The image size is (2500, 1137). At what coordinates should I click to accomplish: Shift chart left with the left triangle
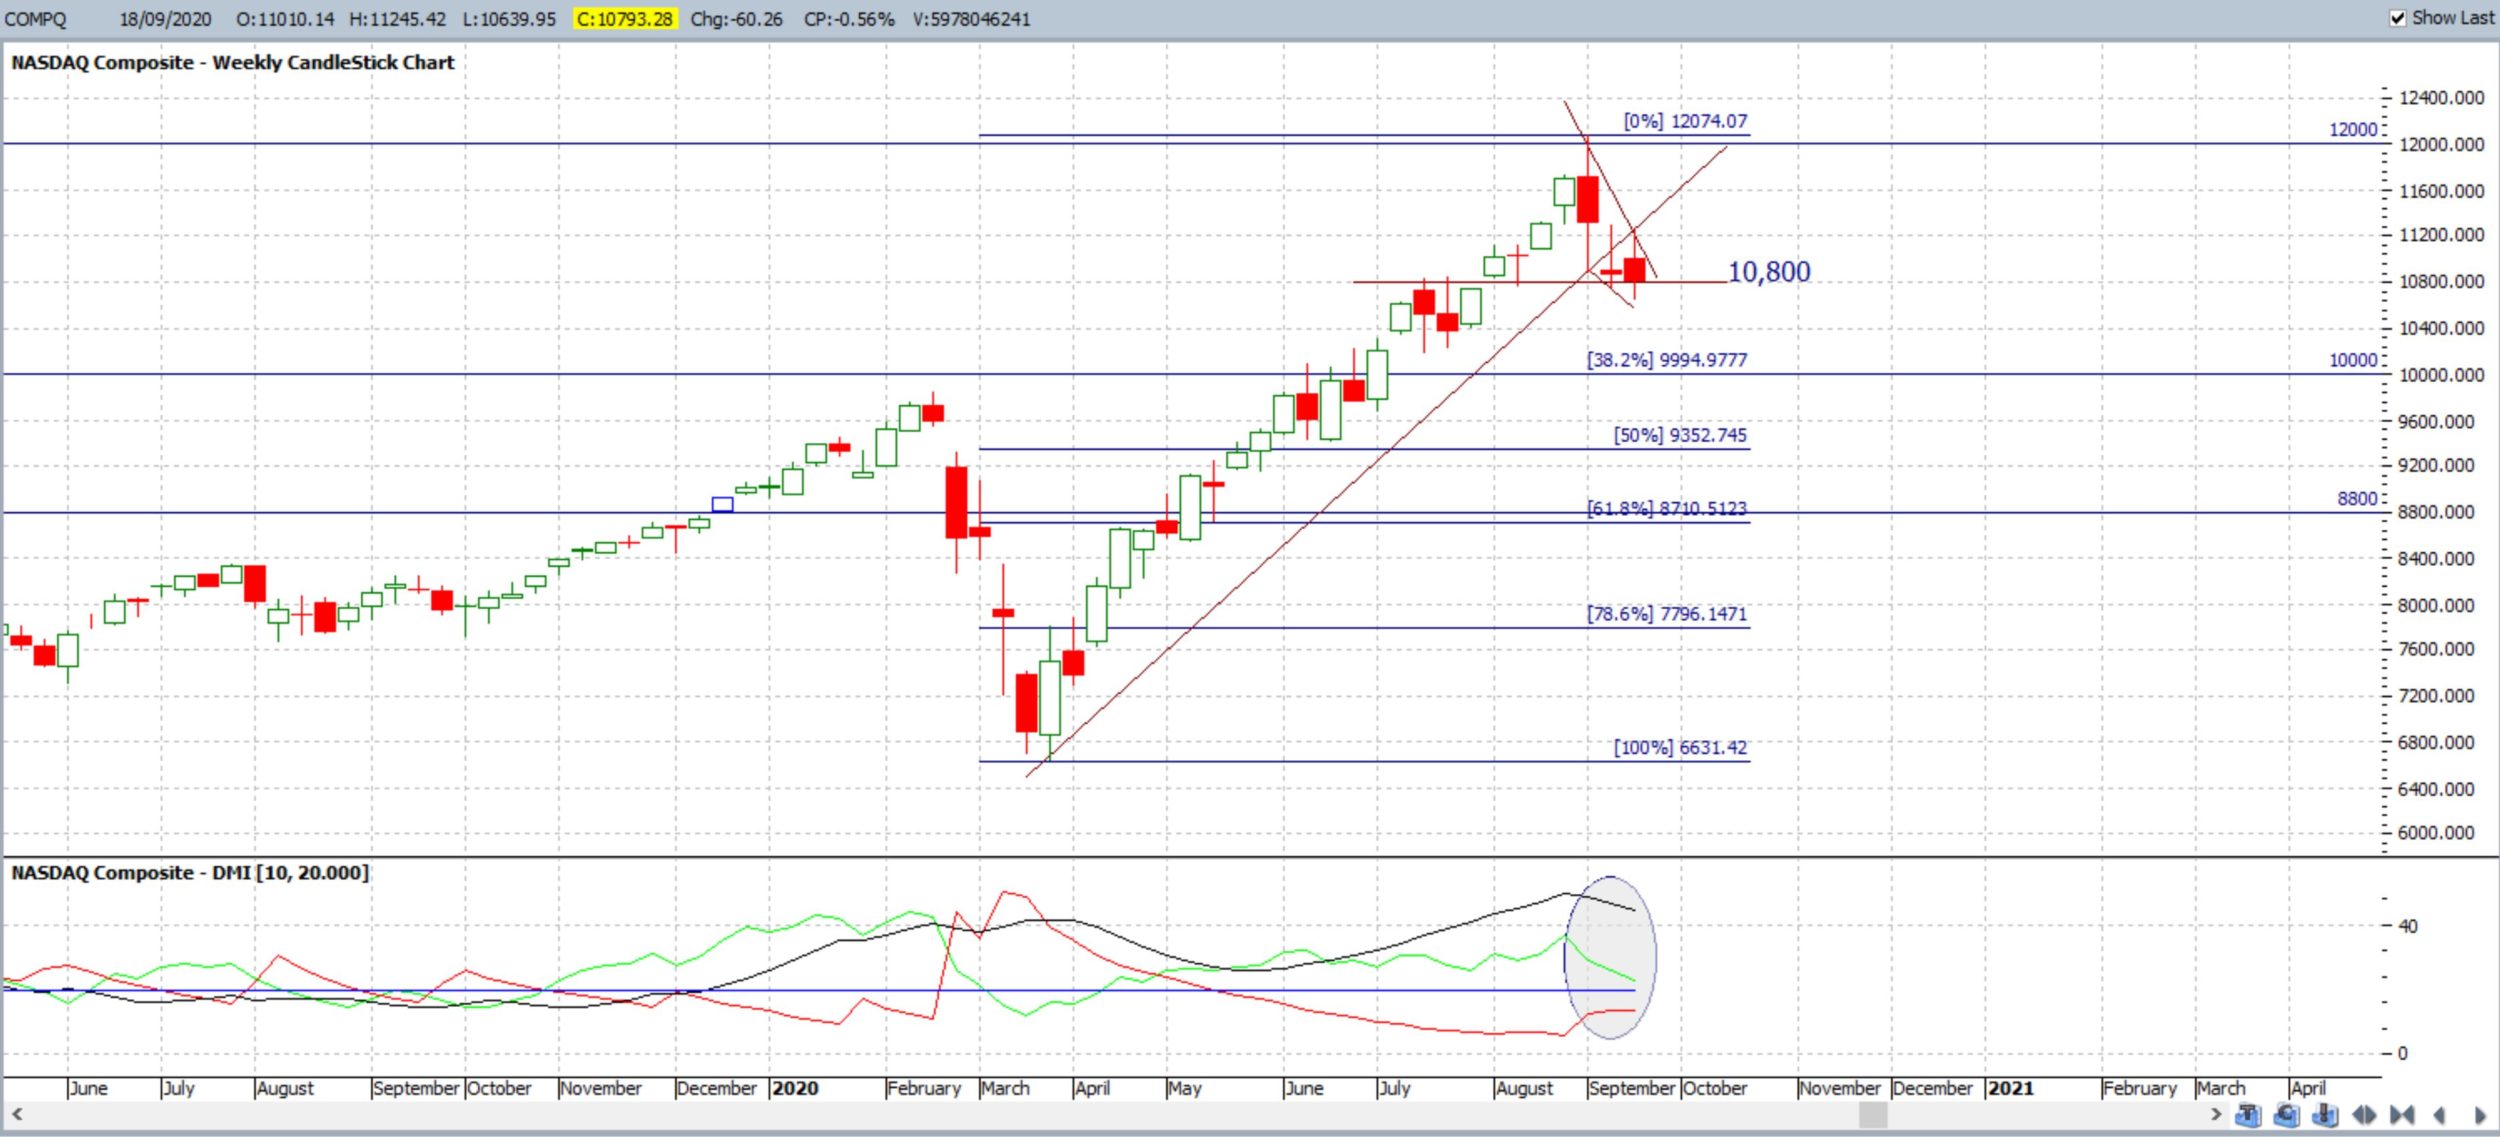pyautogui.click(x=2439, y=1114)
